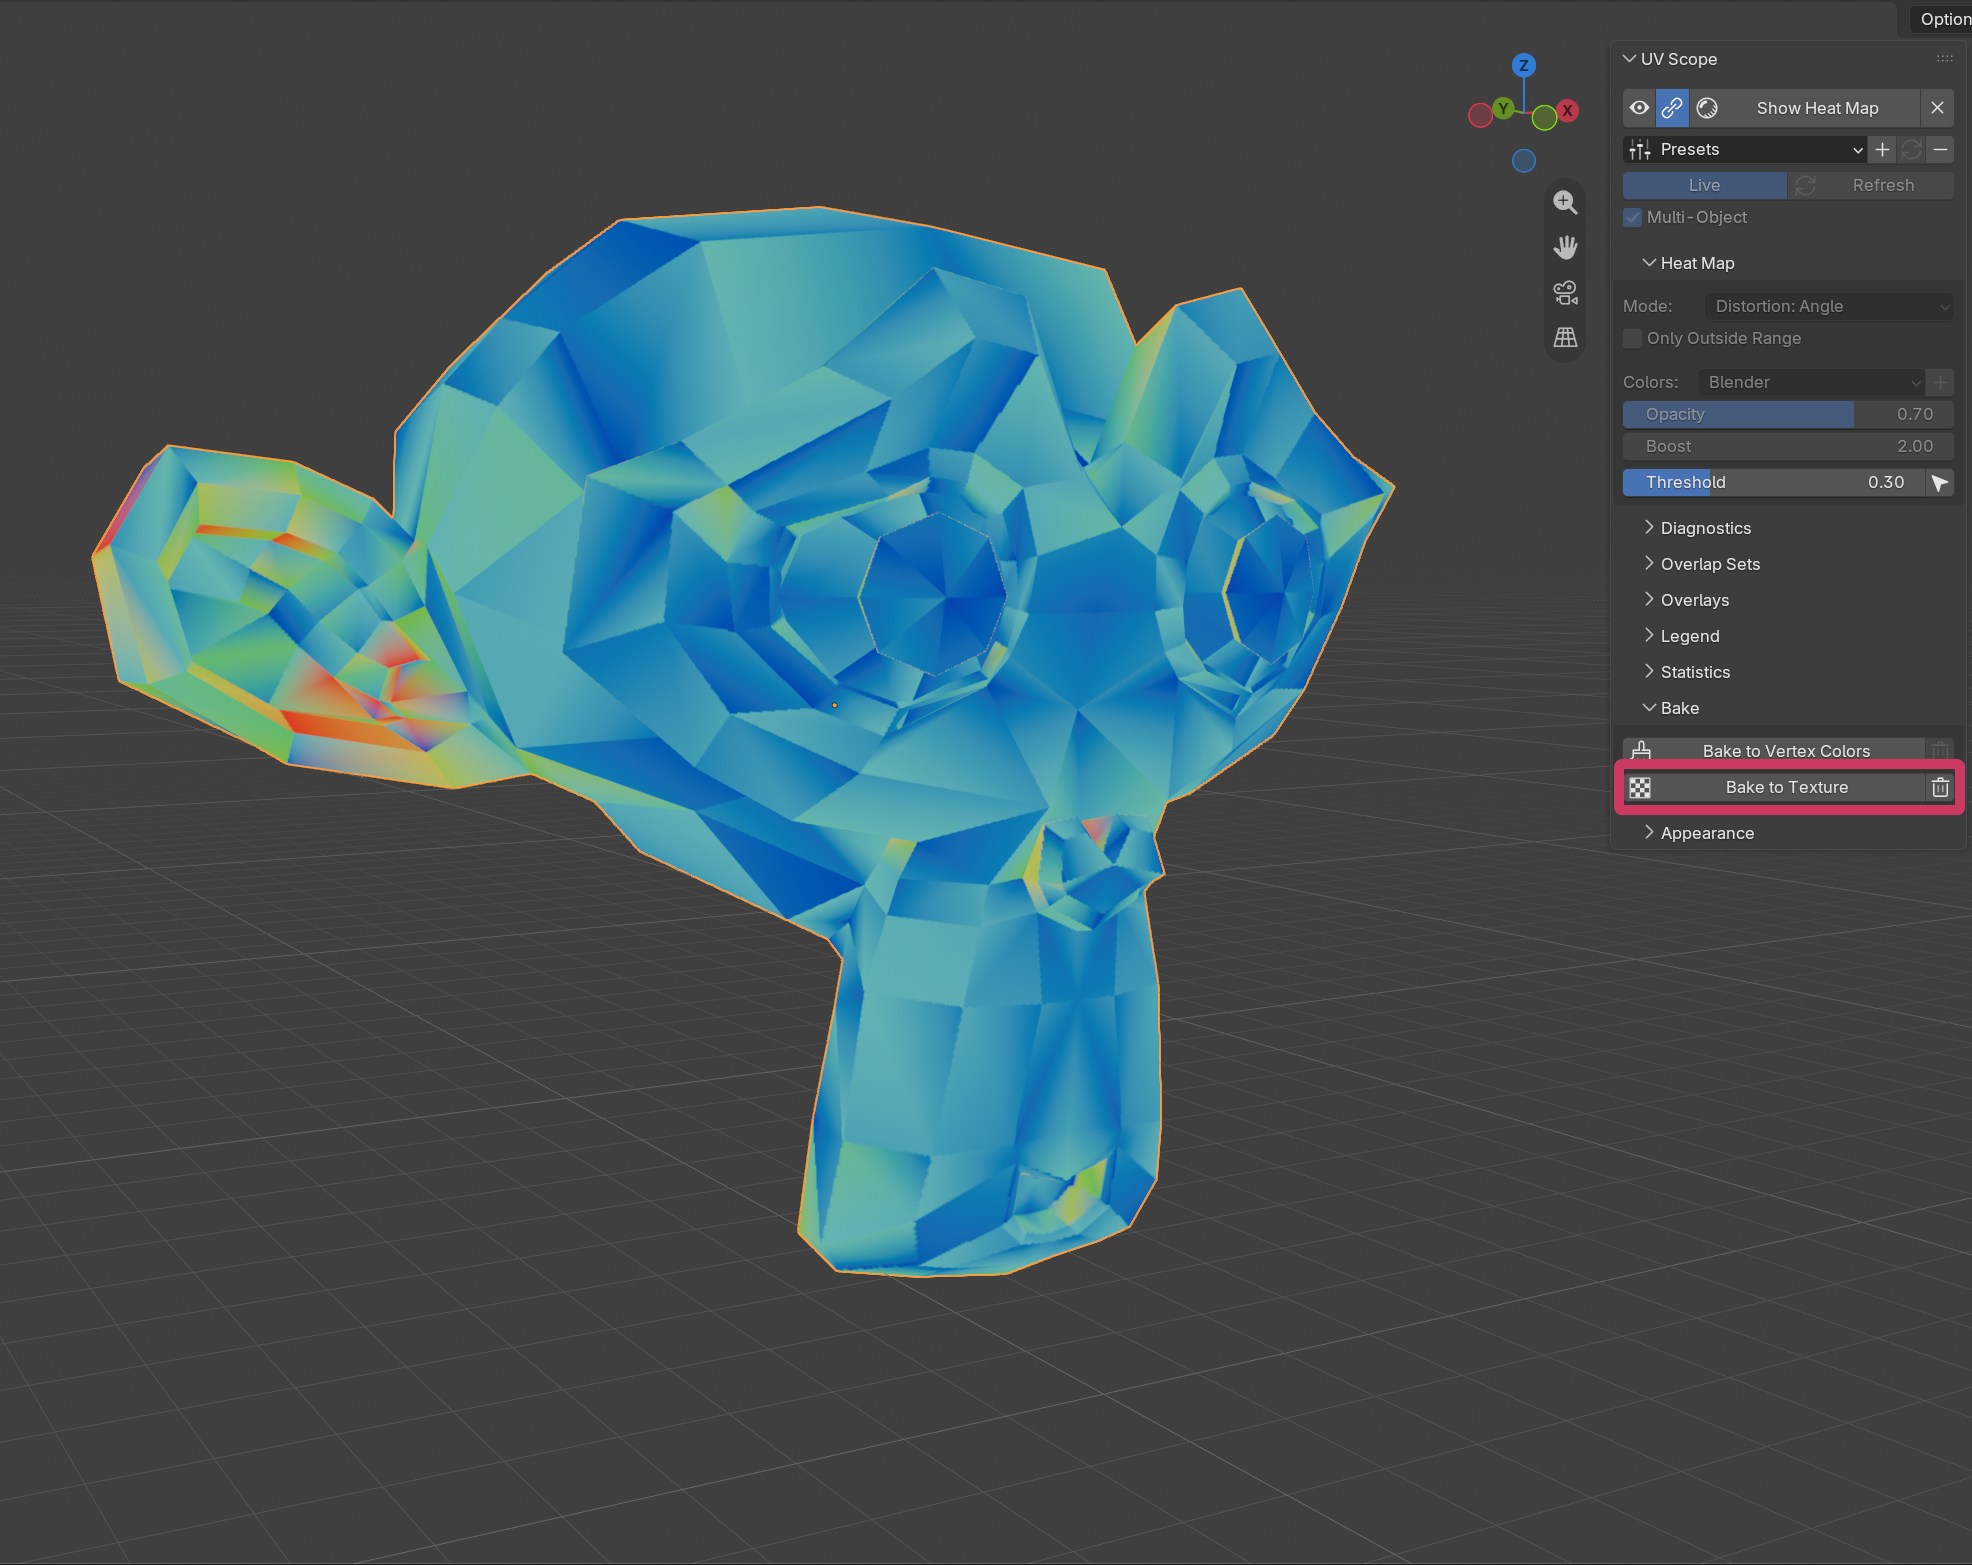Click the plus icon beside Colors dropdown
The height and width of the screenshot is (1565, 1972).
(x=1940, y=382)
